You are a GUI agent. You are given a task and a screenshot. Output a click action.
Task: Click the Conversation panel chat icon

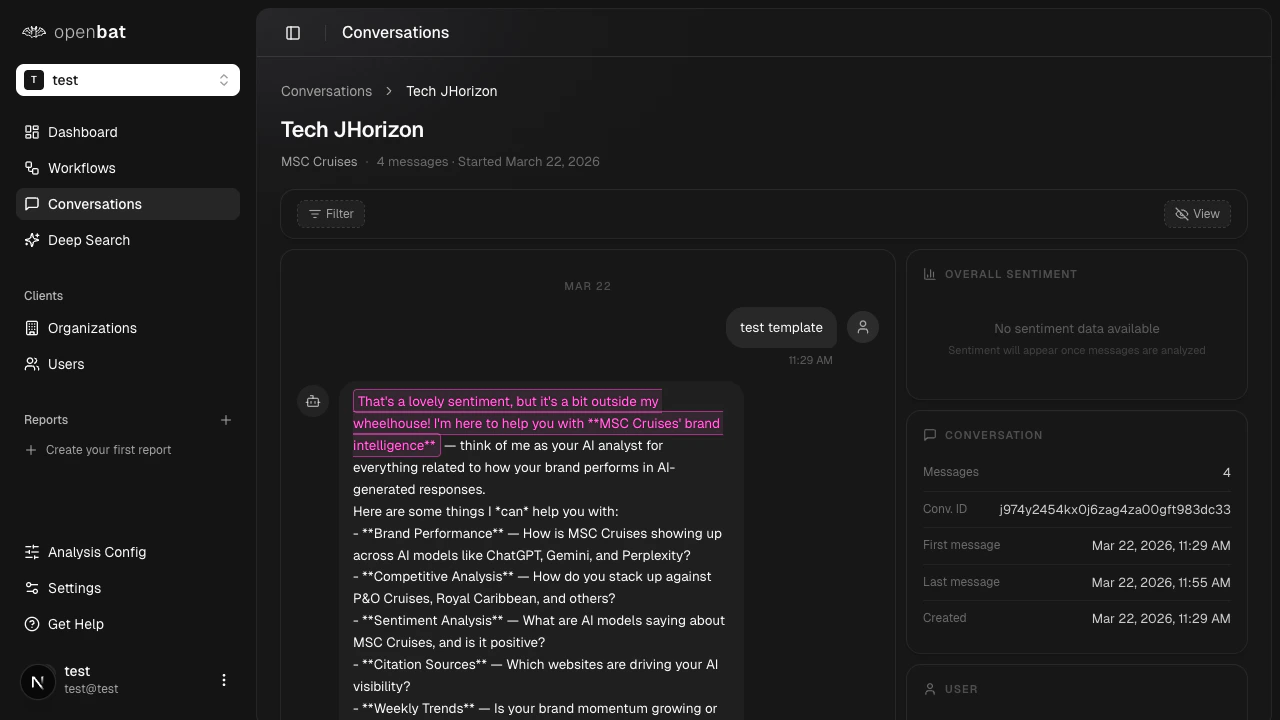(x=930, y=435)
